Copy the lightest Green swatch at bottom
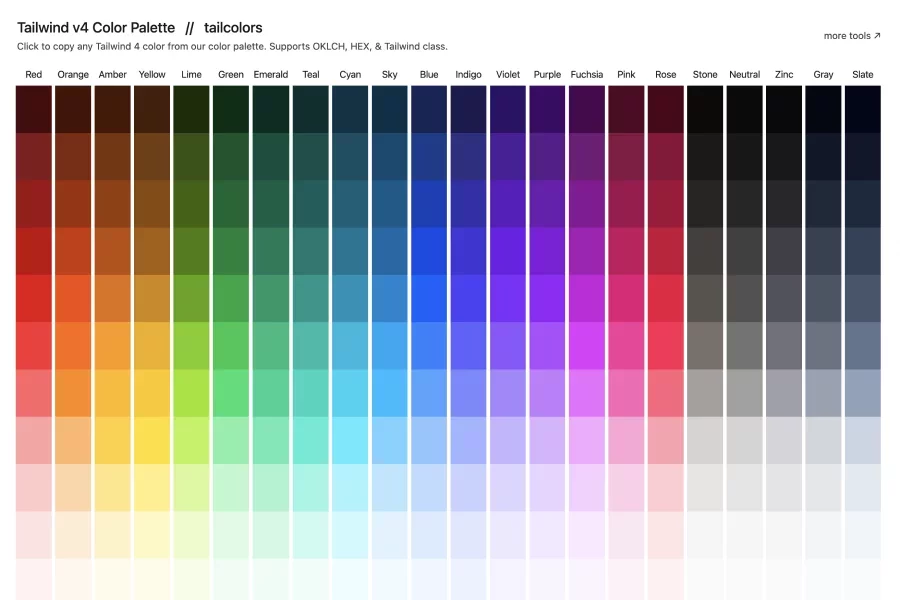This screenshot has height=600, width=900. [231, 579]
